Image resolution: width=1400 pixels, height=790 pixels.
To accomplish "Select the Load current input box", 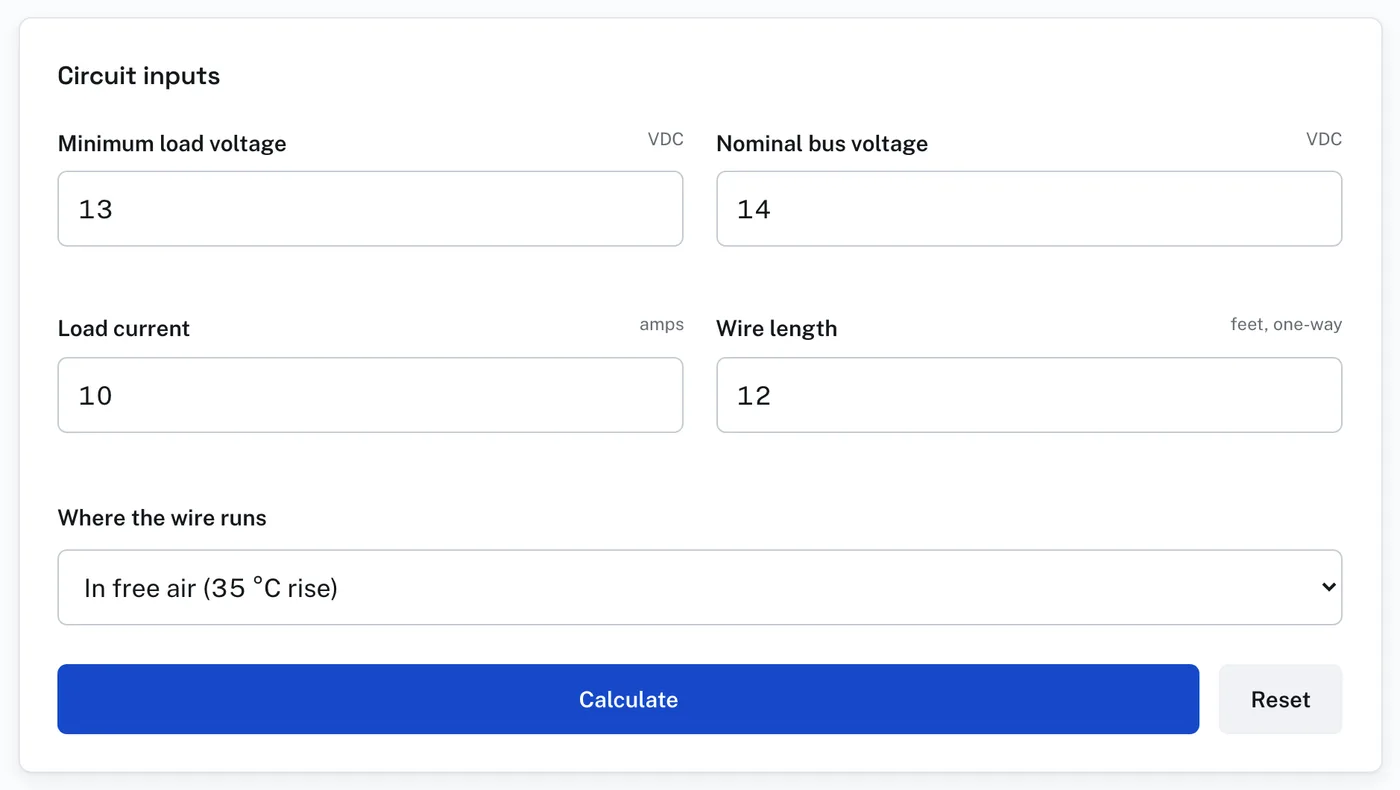I will click(x=370, y=395).
